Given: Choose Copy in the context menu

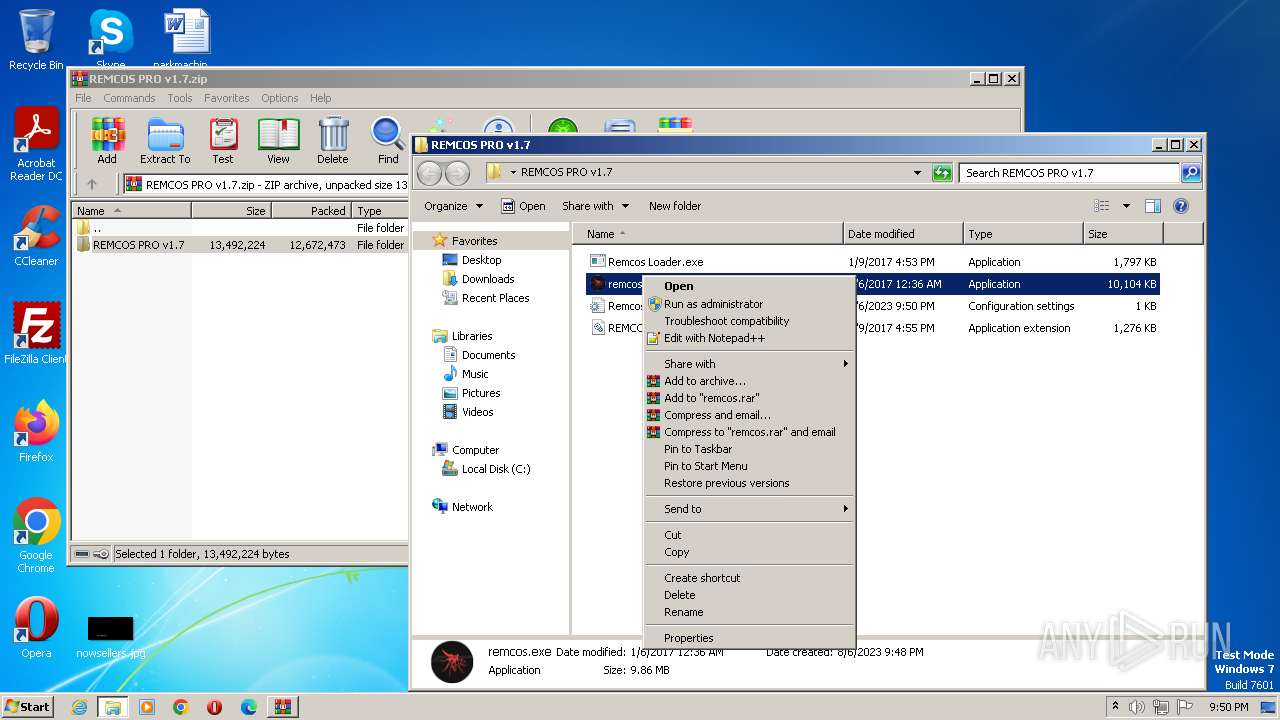Looking at the screenshot, I should [748, 552].
